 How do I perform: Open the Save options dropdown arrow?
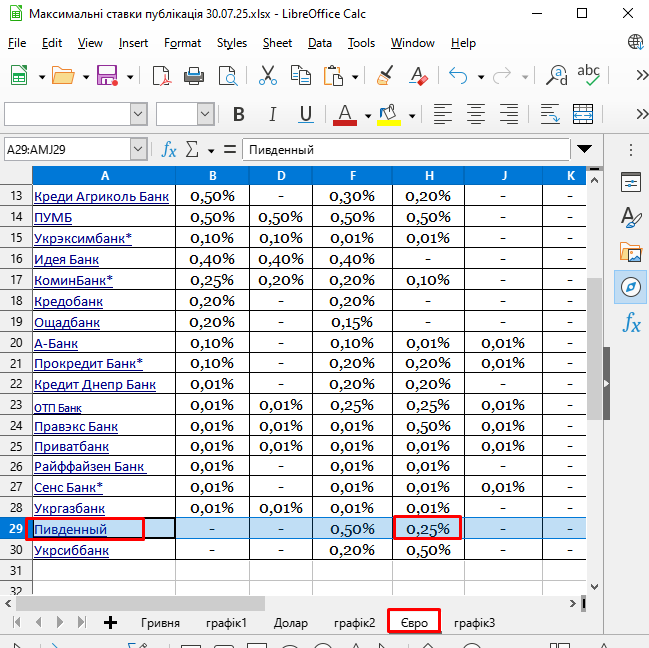coord(130,77)
